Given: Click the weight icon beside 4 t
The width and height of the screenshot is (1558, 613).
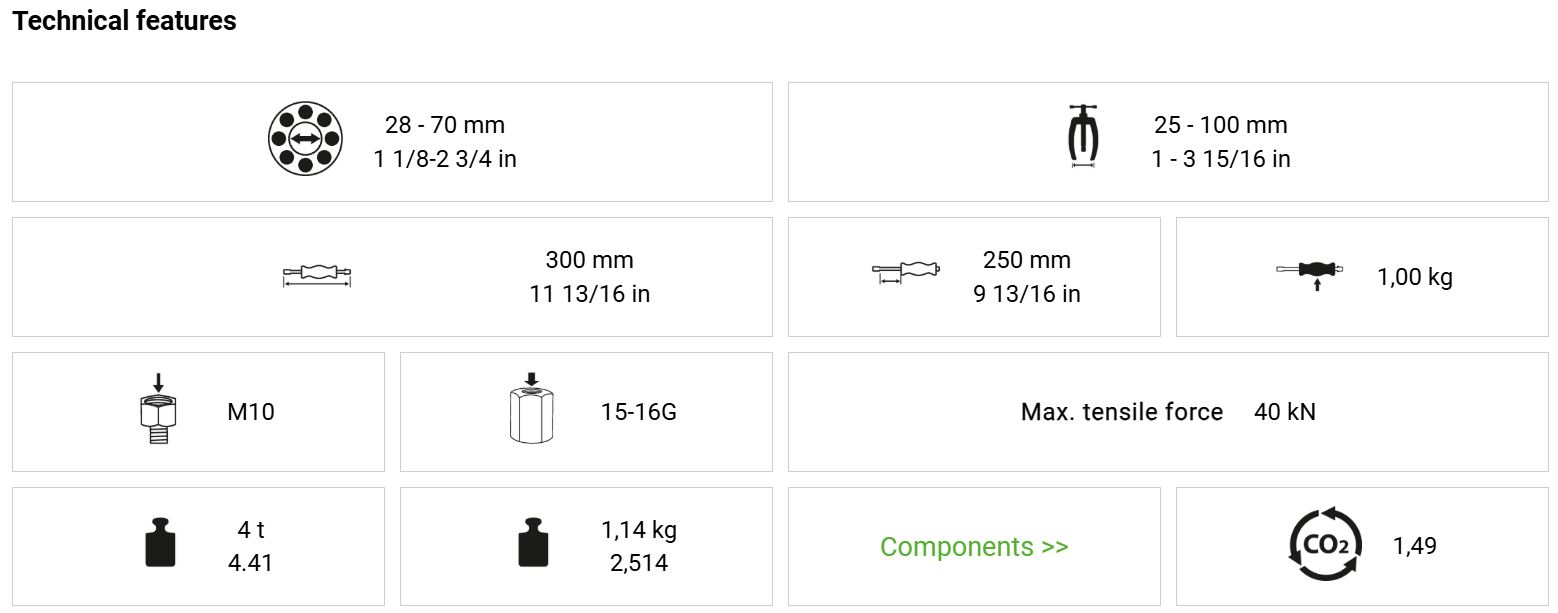Looking at the screenshot, I should pos(160,543).
